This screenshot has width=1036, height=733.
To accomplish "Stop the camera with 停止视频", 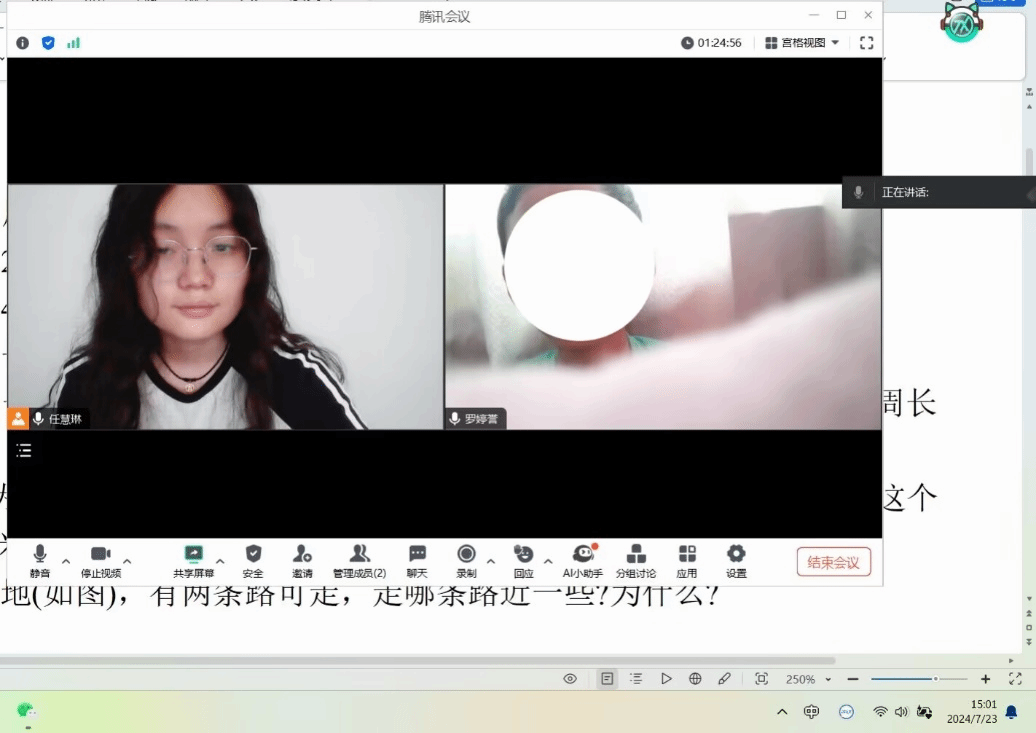I will [x=100, y=560].
